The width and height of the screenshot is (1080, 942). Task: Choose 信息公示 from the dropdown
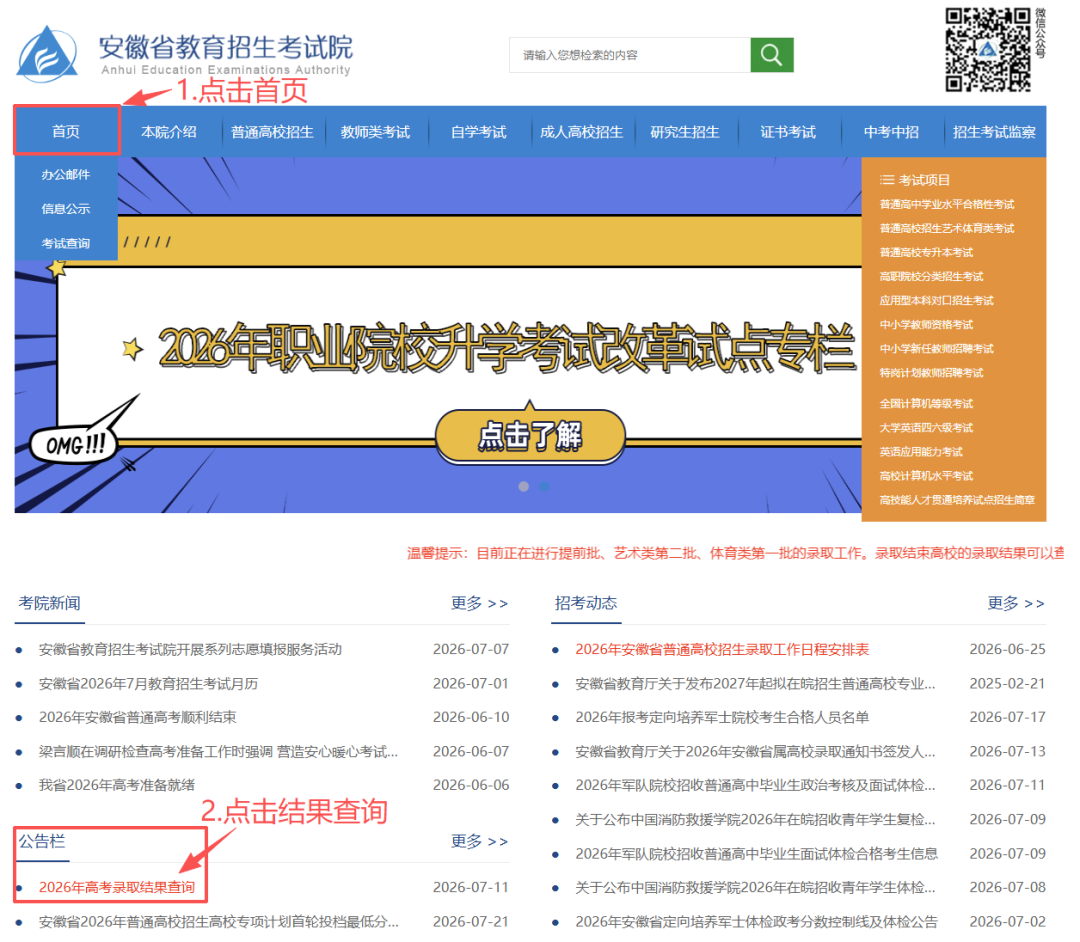(65, 209)
